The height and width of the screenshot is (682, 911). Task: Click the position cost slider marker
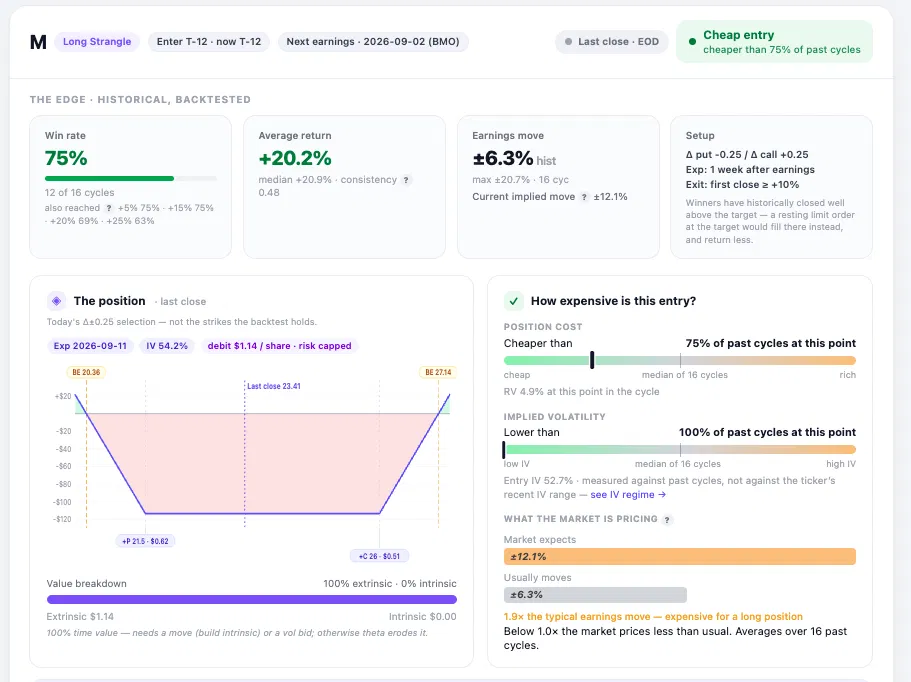coord(592,360)
